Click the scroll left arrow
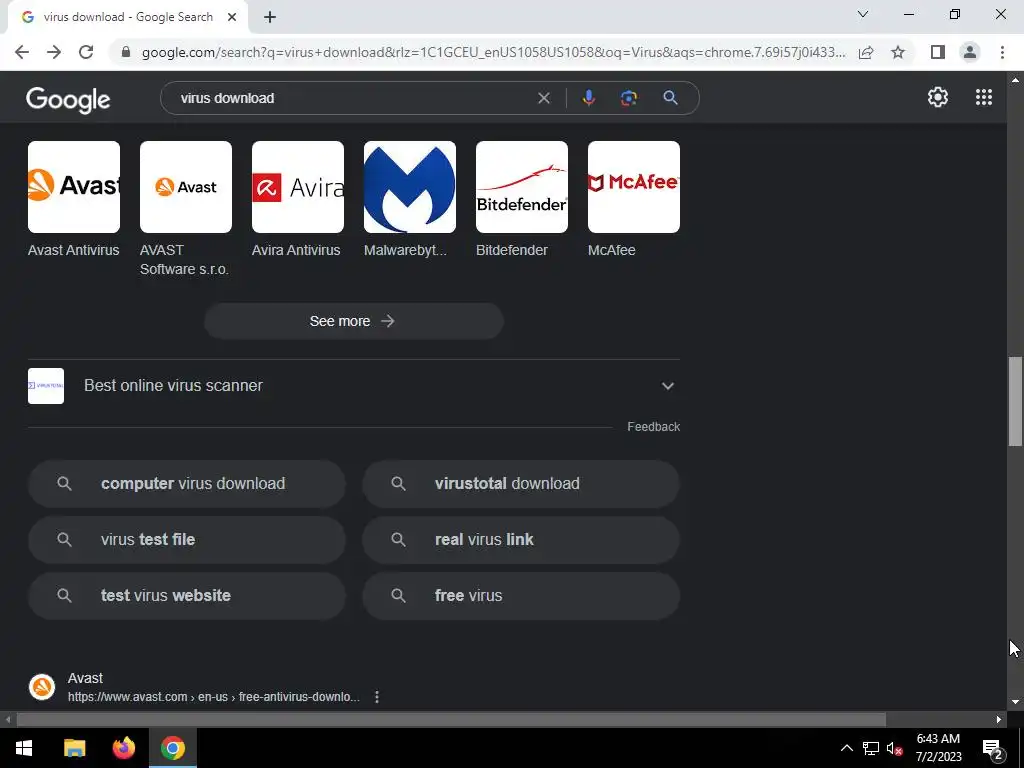The image size is (1024, 768). pos(8,719)
